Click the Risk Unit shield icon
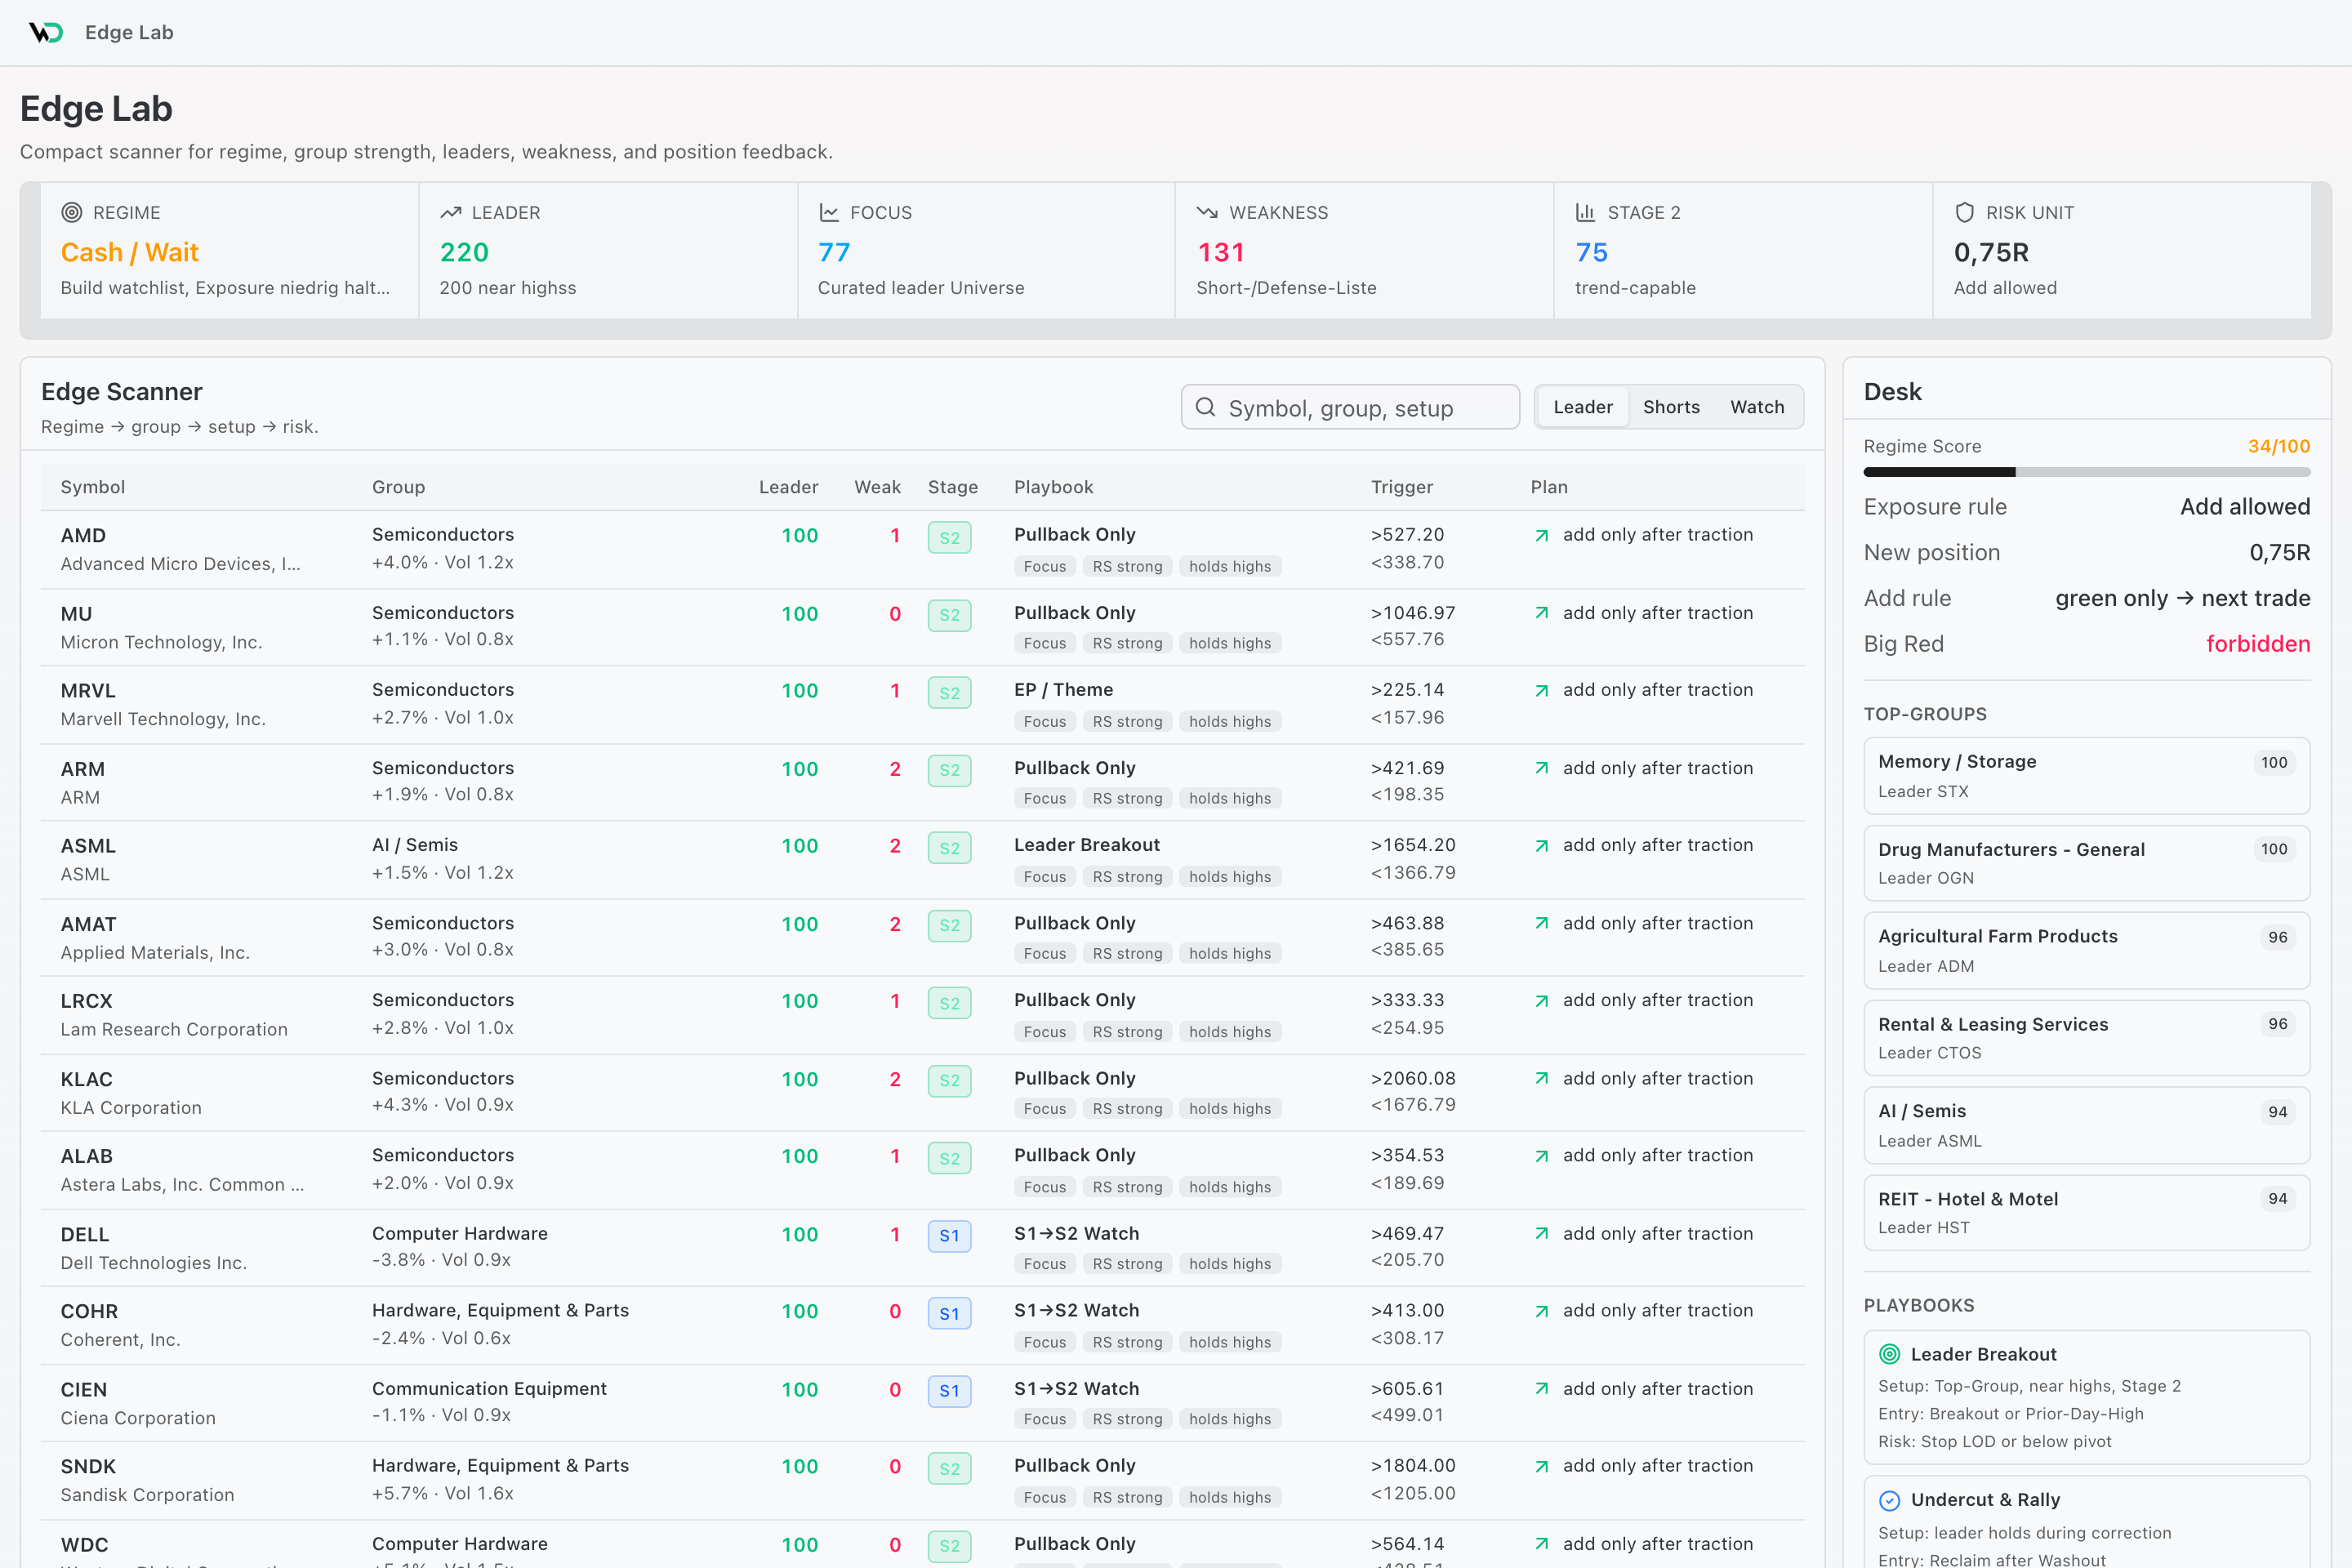2352x1568 pixels. pos(1964,212)
